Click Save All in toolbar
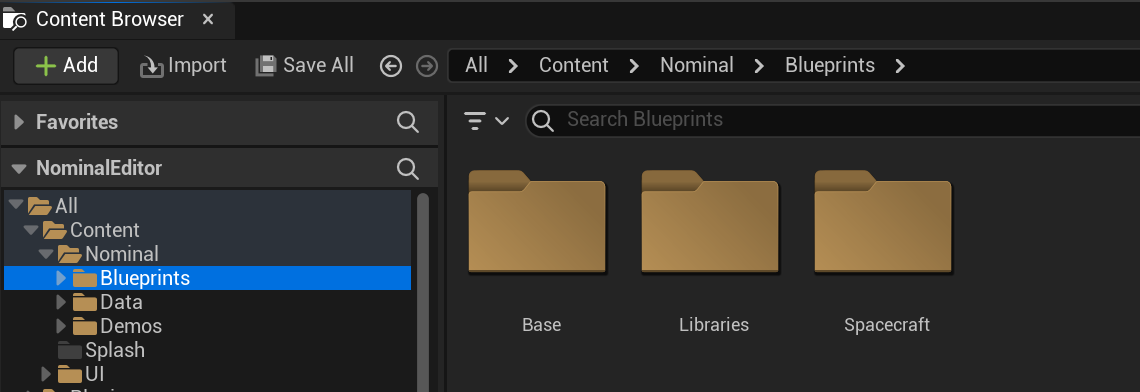The width and height of the screenshot is (1140, 392). [x=305, y=66]
